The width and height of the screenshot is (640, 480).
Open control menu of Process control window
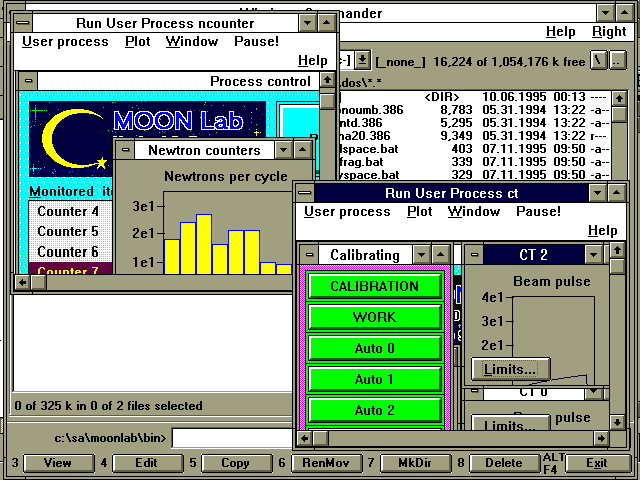pyautogui.click(x=28, y=81)
